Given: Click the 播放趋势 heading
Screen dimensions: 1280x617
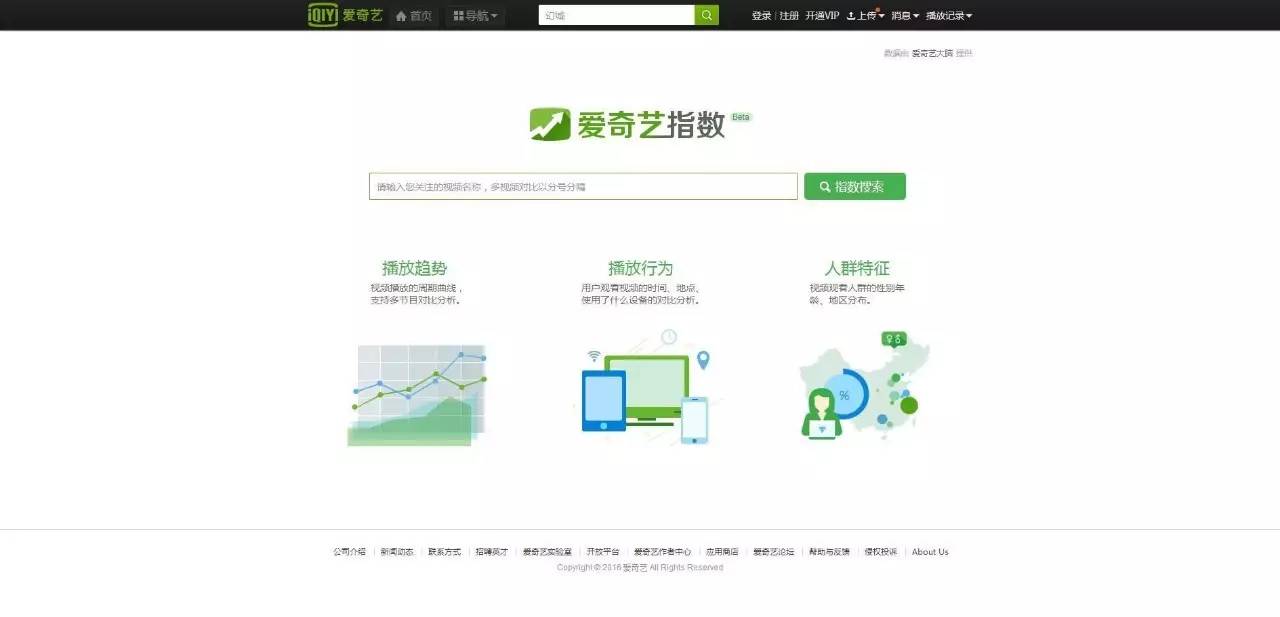Looking at the screenshot, I should [414, 268].
